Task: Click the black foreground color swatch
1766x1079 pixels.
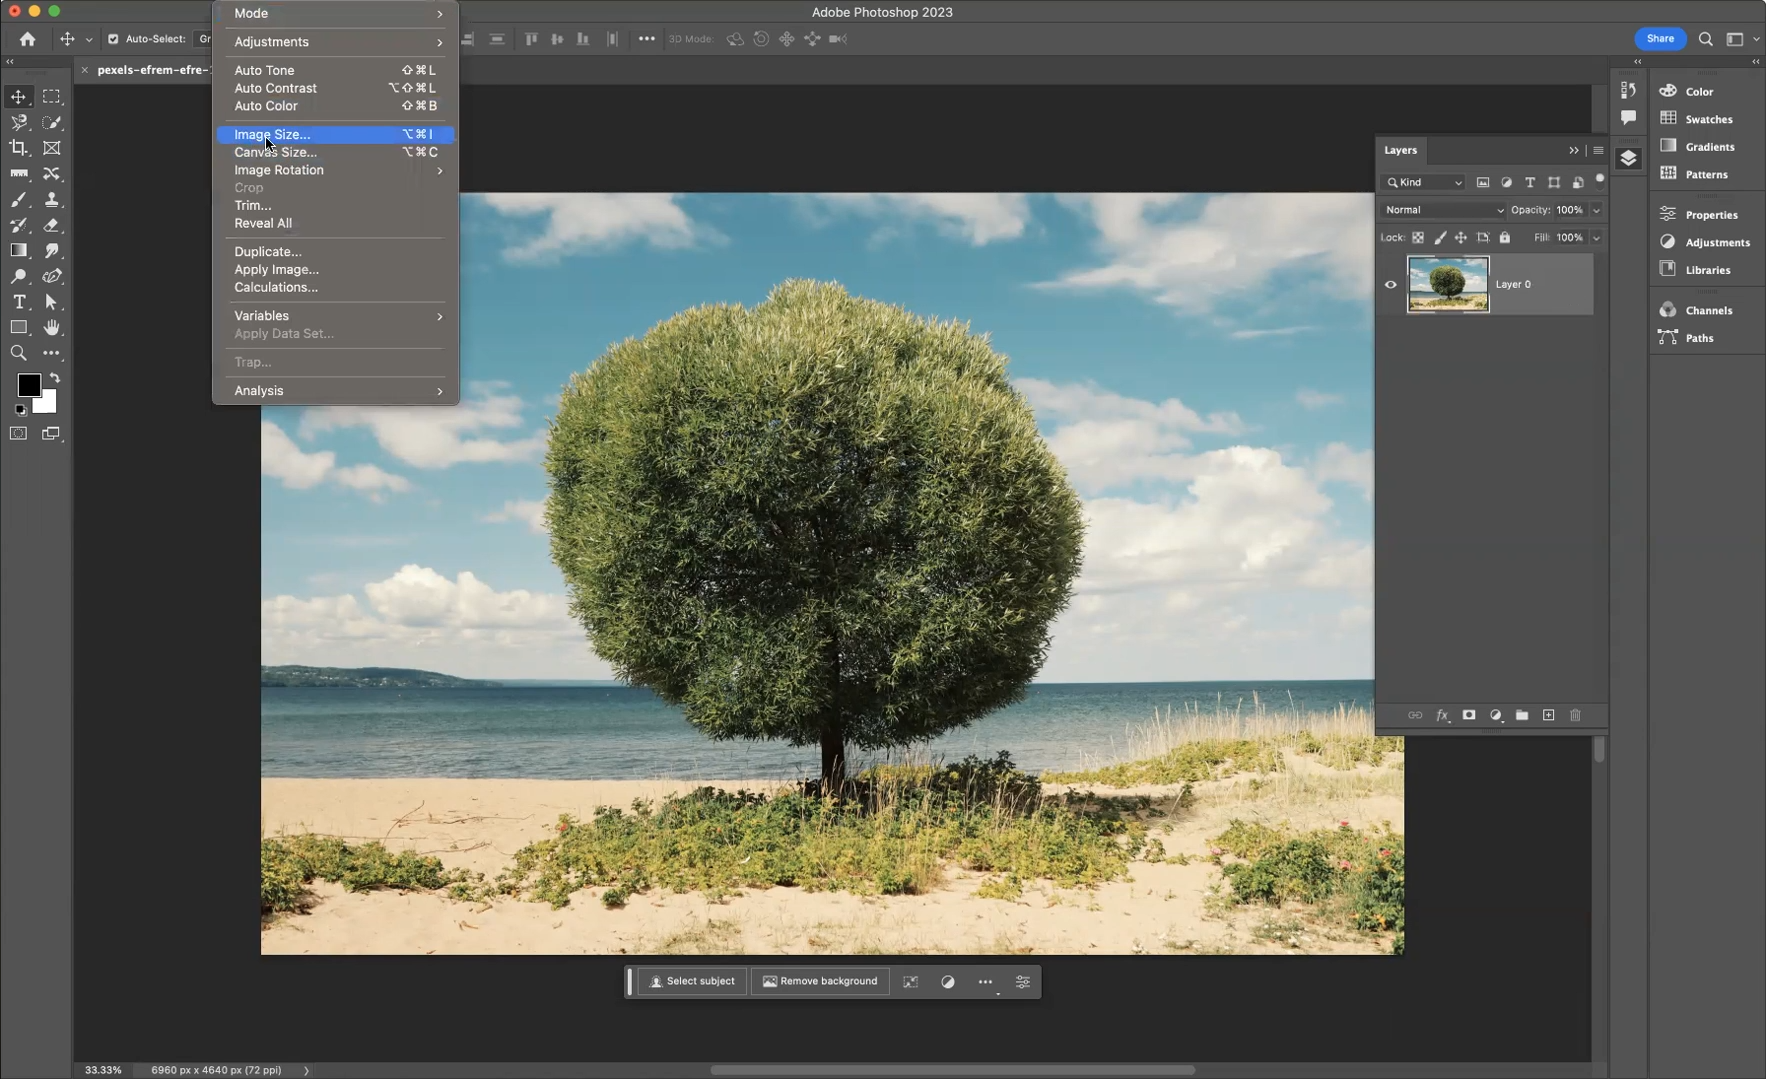Action: tap(28, 385)
